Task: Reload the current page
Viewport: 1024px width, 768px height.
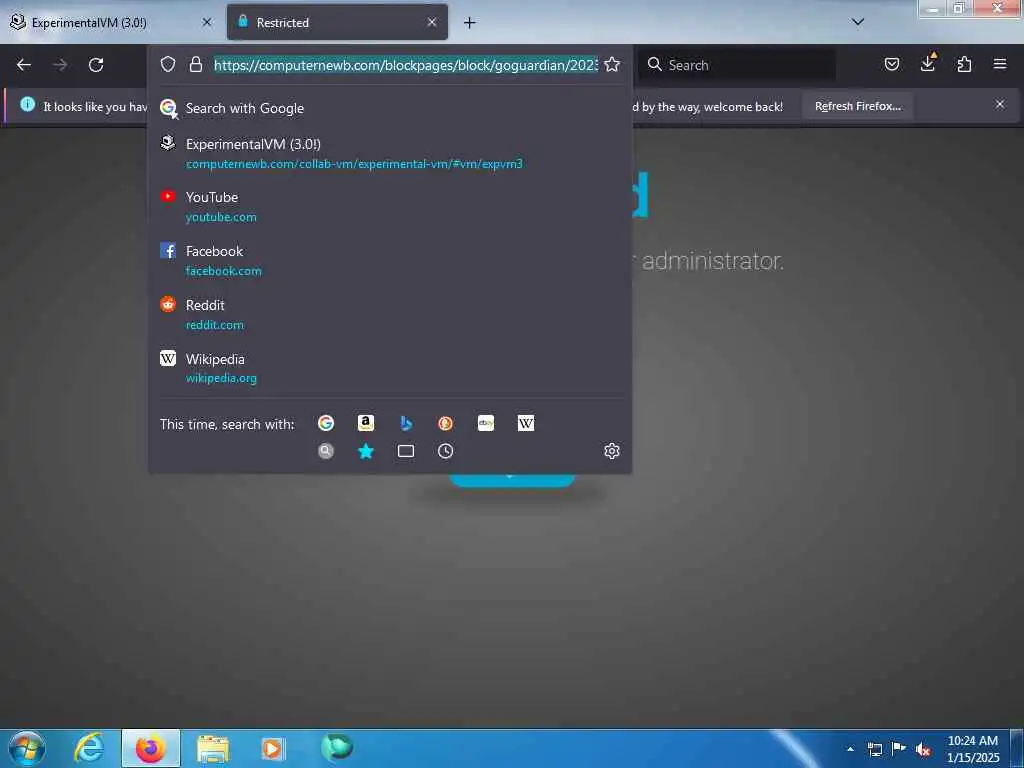Action: coord(96,65)
